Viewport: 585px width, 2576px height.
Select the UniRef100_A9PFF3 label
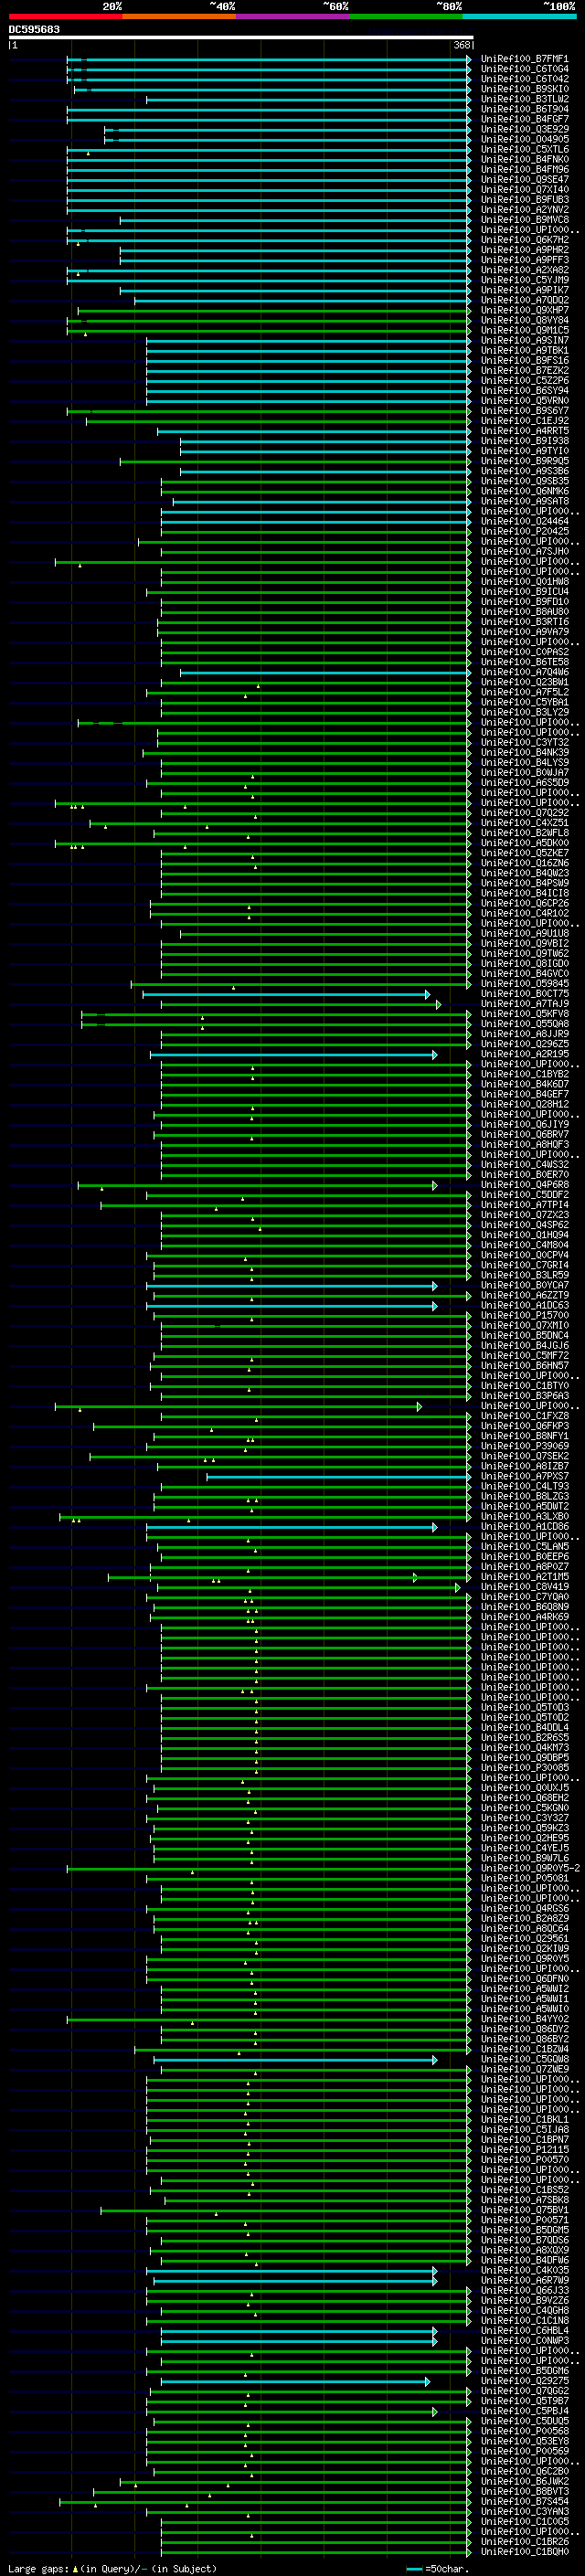pos(525,260)
